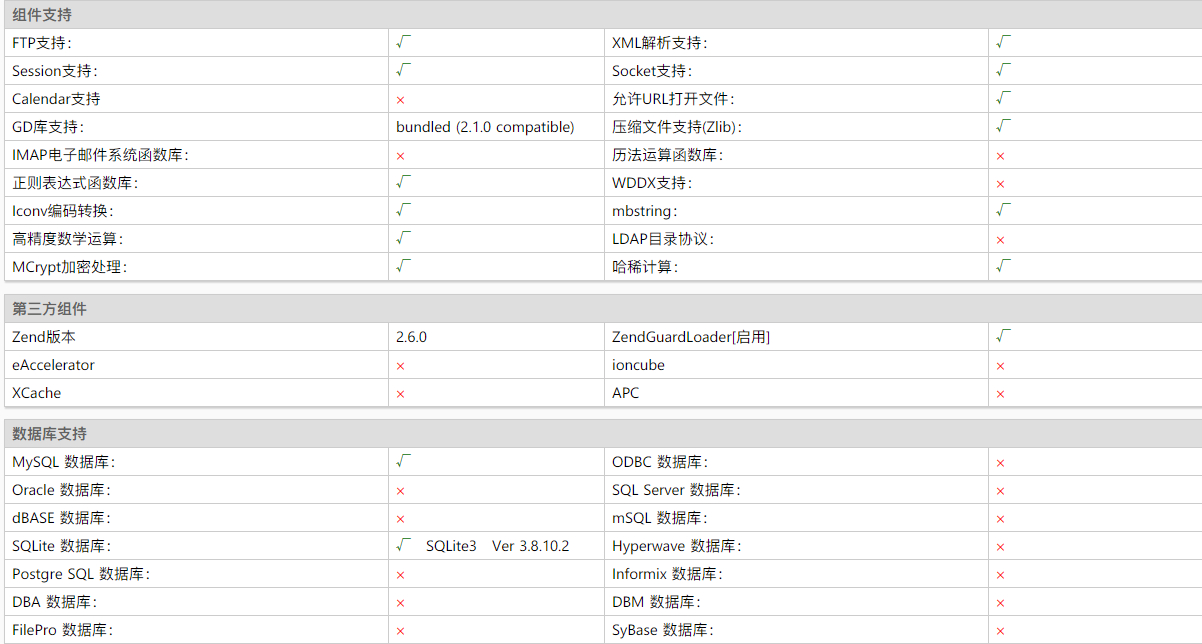
Task: Click the check mark for XML解析支持
Action: 1003,43
